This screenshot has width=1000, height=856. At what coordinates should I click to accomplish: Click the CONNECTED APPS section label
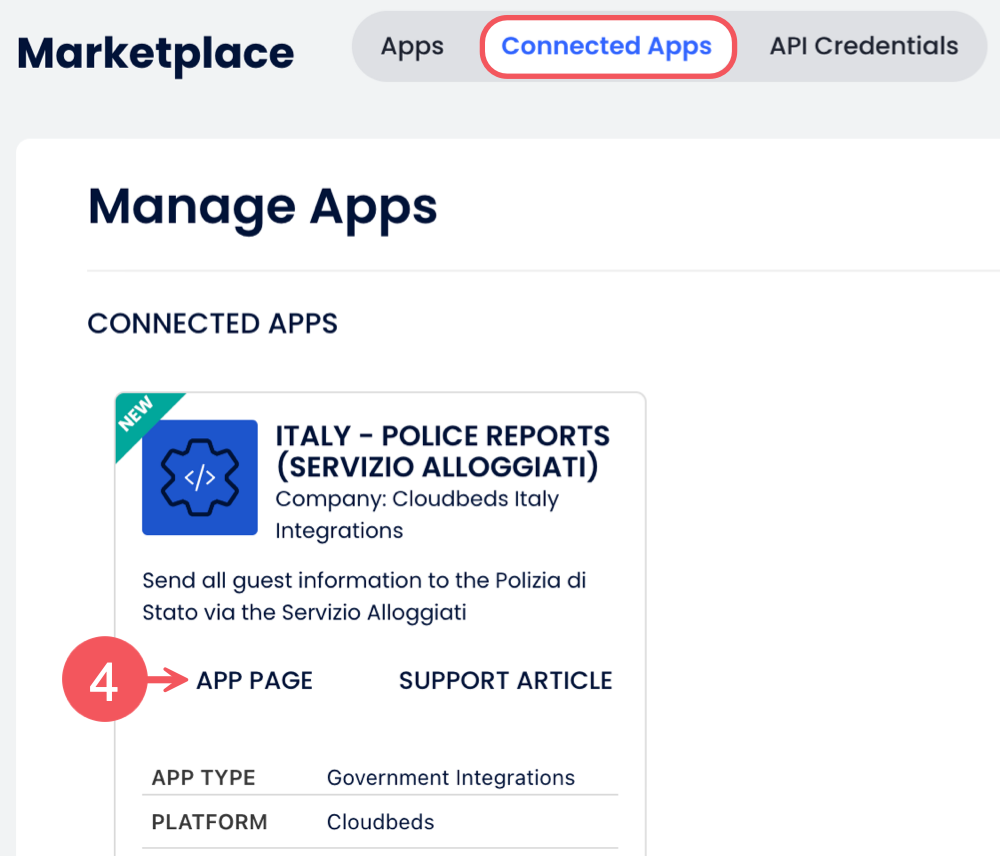pos(212,323)
